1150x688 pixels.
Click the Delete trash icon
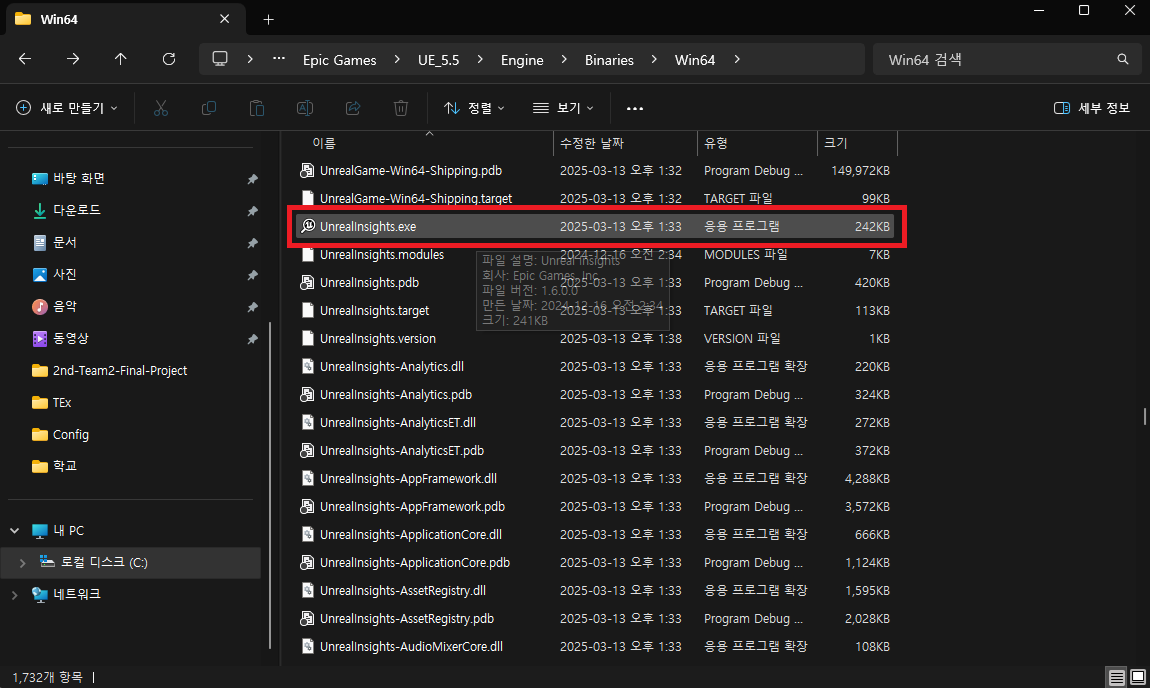pyautogui.click(x=400, y=108)
